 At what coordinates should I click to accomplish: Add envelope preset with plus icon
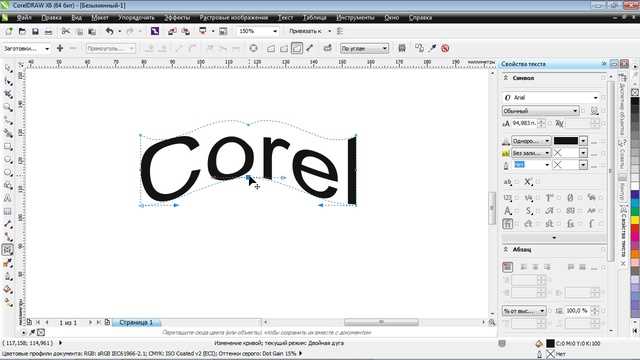[x=60, y=48]
